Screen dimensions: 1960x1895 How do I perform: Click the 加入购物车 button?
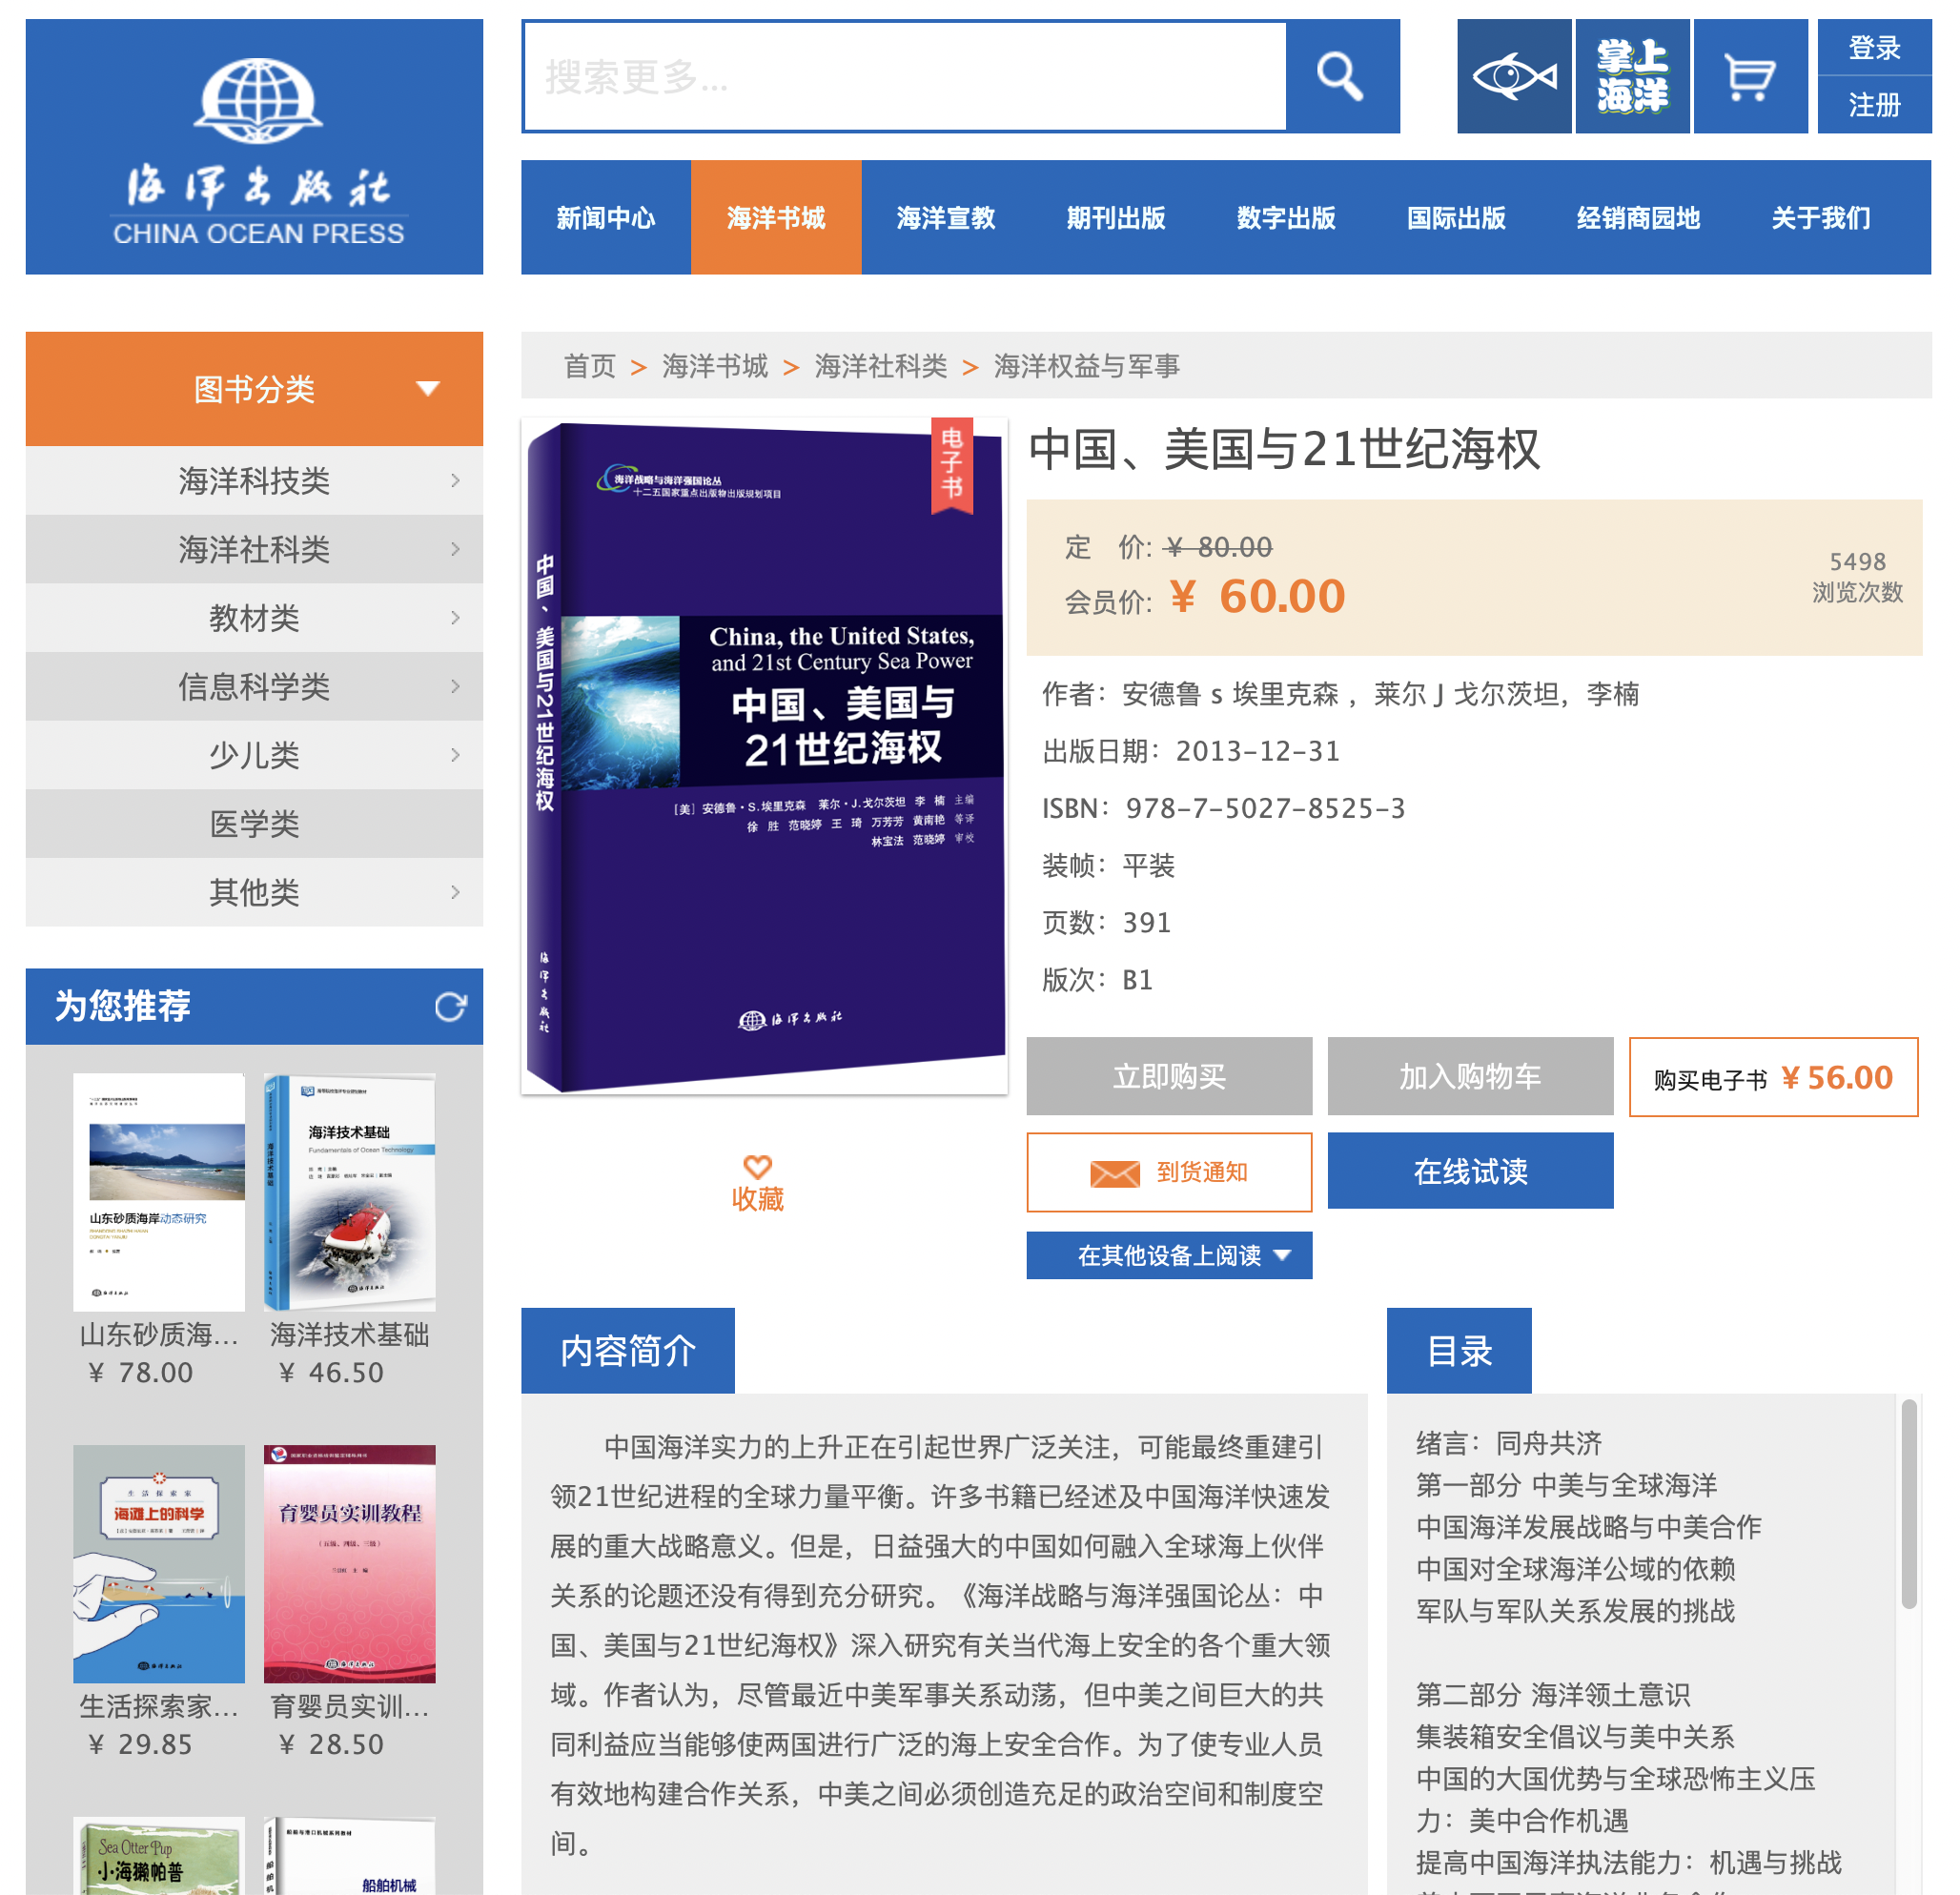click(x=1470, y=1076)
